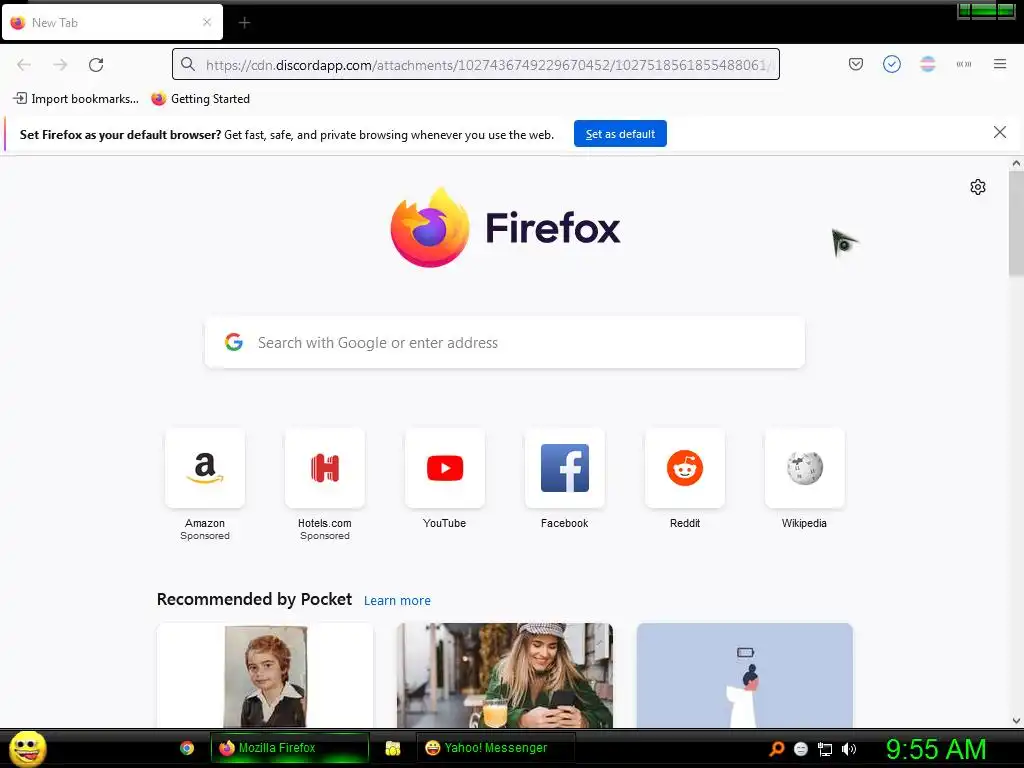Click the smiley face tray icon
Image resolution: width=1024 pixels, height=768 pixels.
(801, 749)
